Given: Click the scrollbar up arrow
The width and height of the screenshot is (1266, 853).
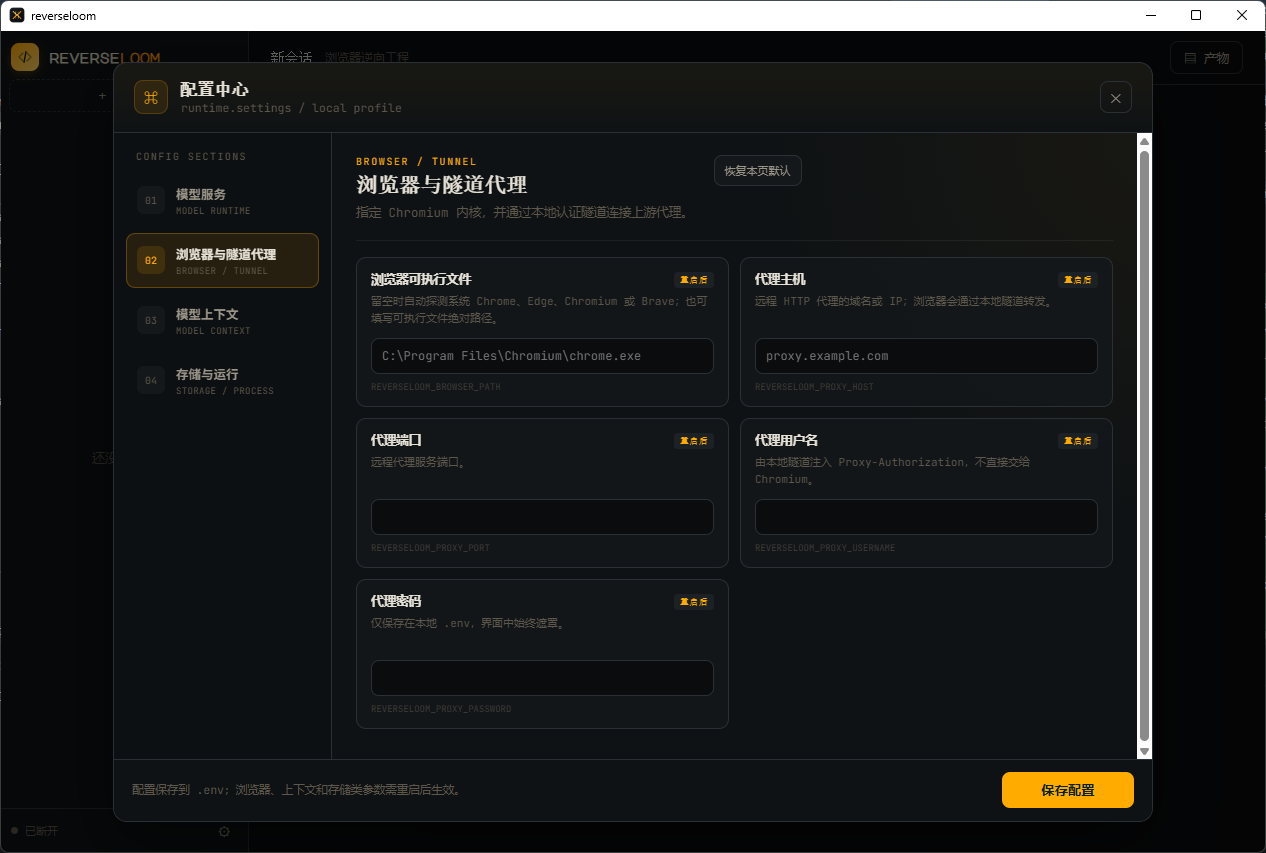Looking at the screenshot, I should [x=1145, y=141].
